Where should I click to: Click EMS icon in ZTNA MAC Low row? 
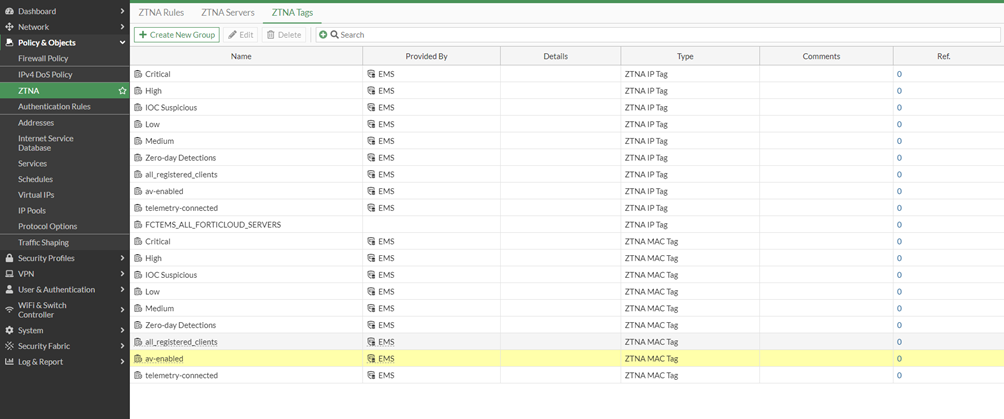pyautogui.click(x=371, y=292)
